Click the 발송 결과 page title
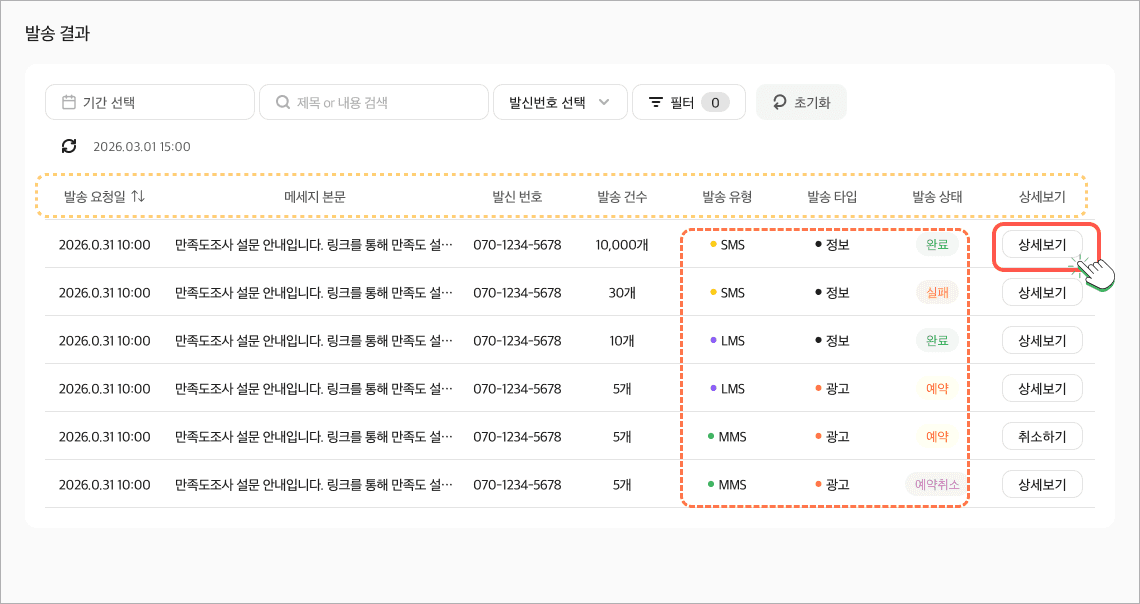 point(57,33)
